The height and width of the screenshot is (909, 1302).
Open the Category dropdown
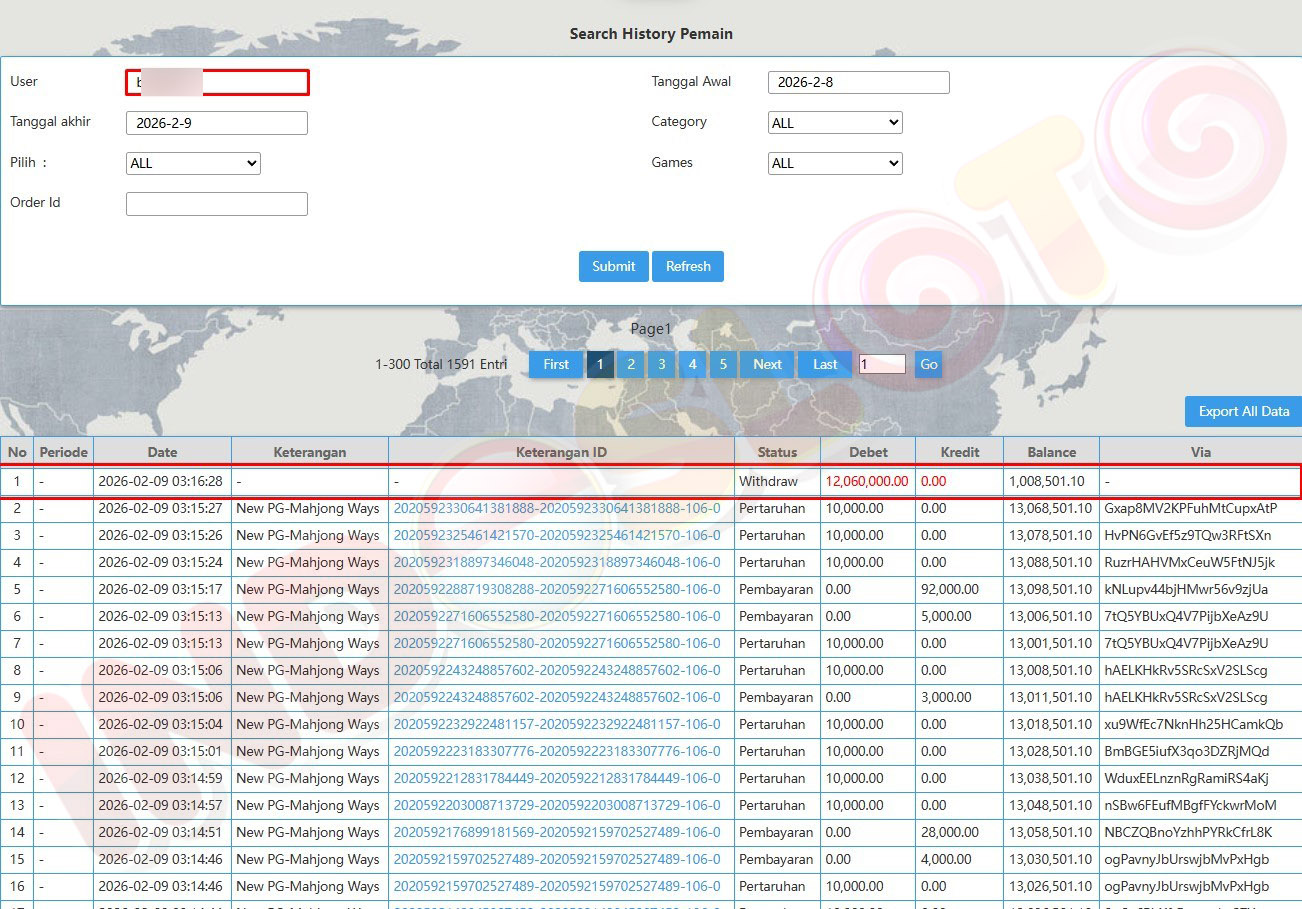pyautogui.click(x=835, y=123)
